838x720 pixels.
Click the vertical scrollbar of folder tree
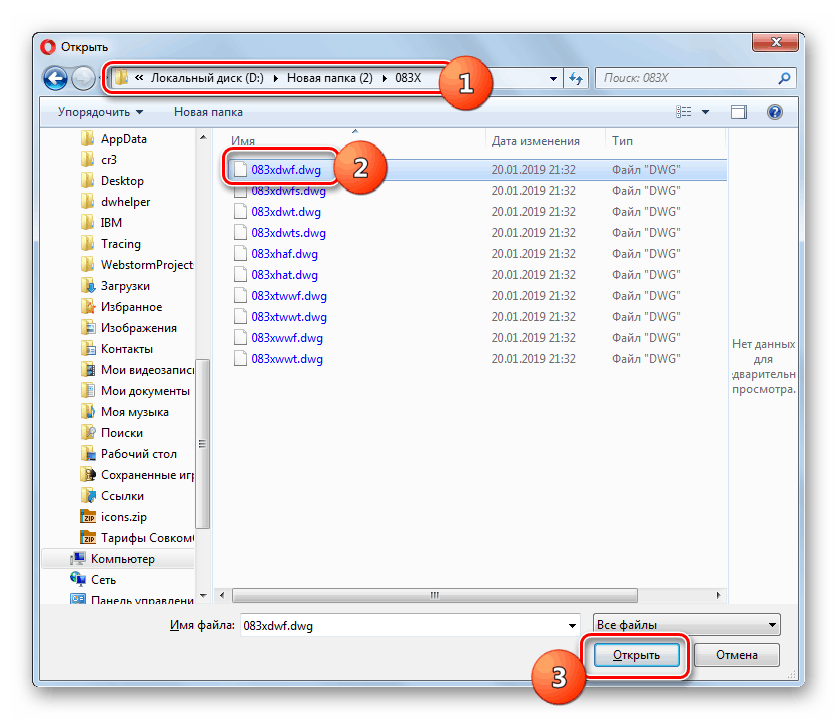(203, 444)
